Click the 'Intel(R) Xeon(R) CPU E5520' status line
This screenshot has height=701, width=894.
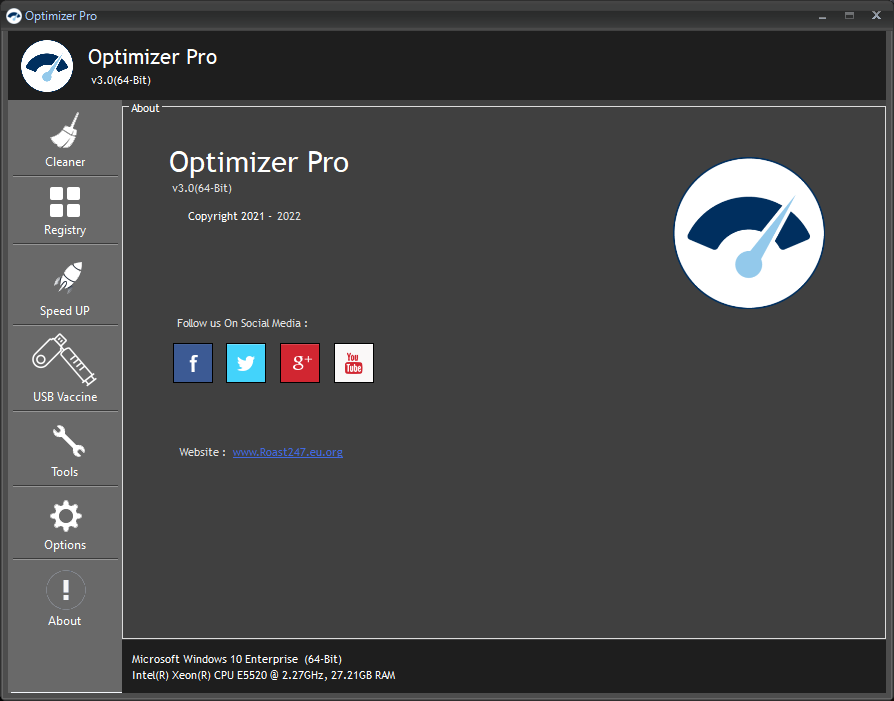tap(263, 675)
